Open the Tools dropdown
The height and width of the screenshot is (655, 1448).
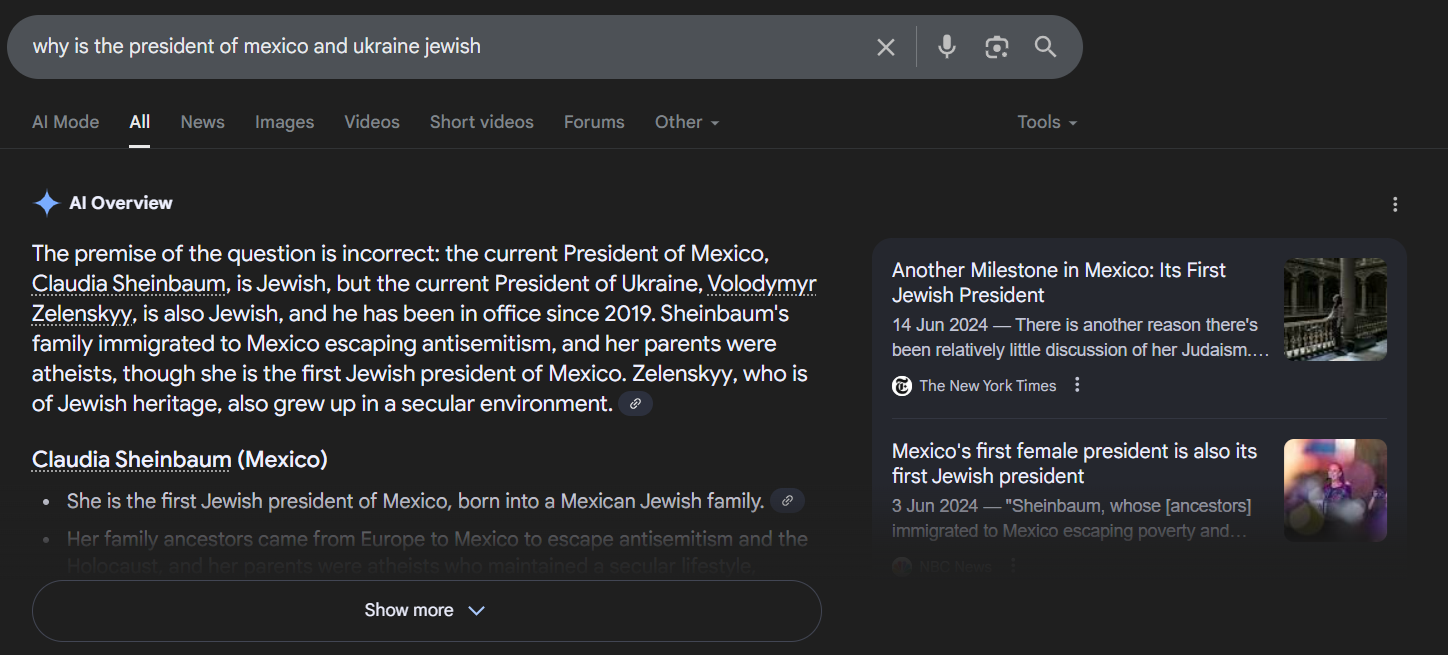pos(1047,122)
